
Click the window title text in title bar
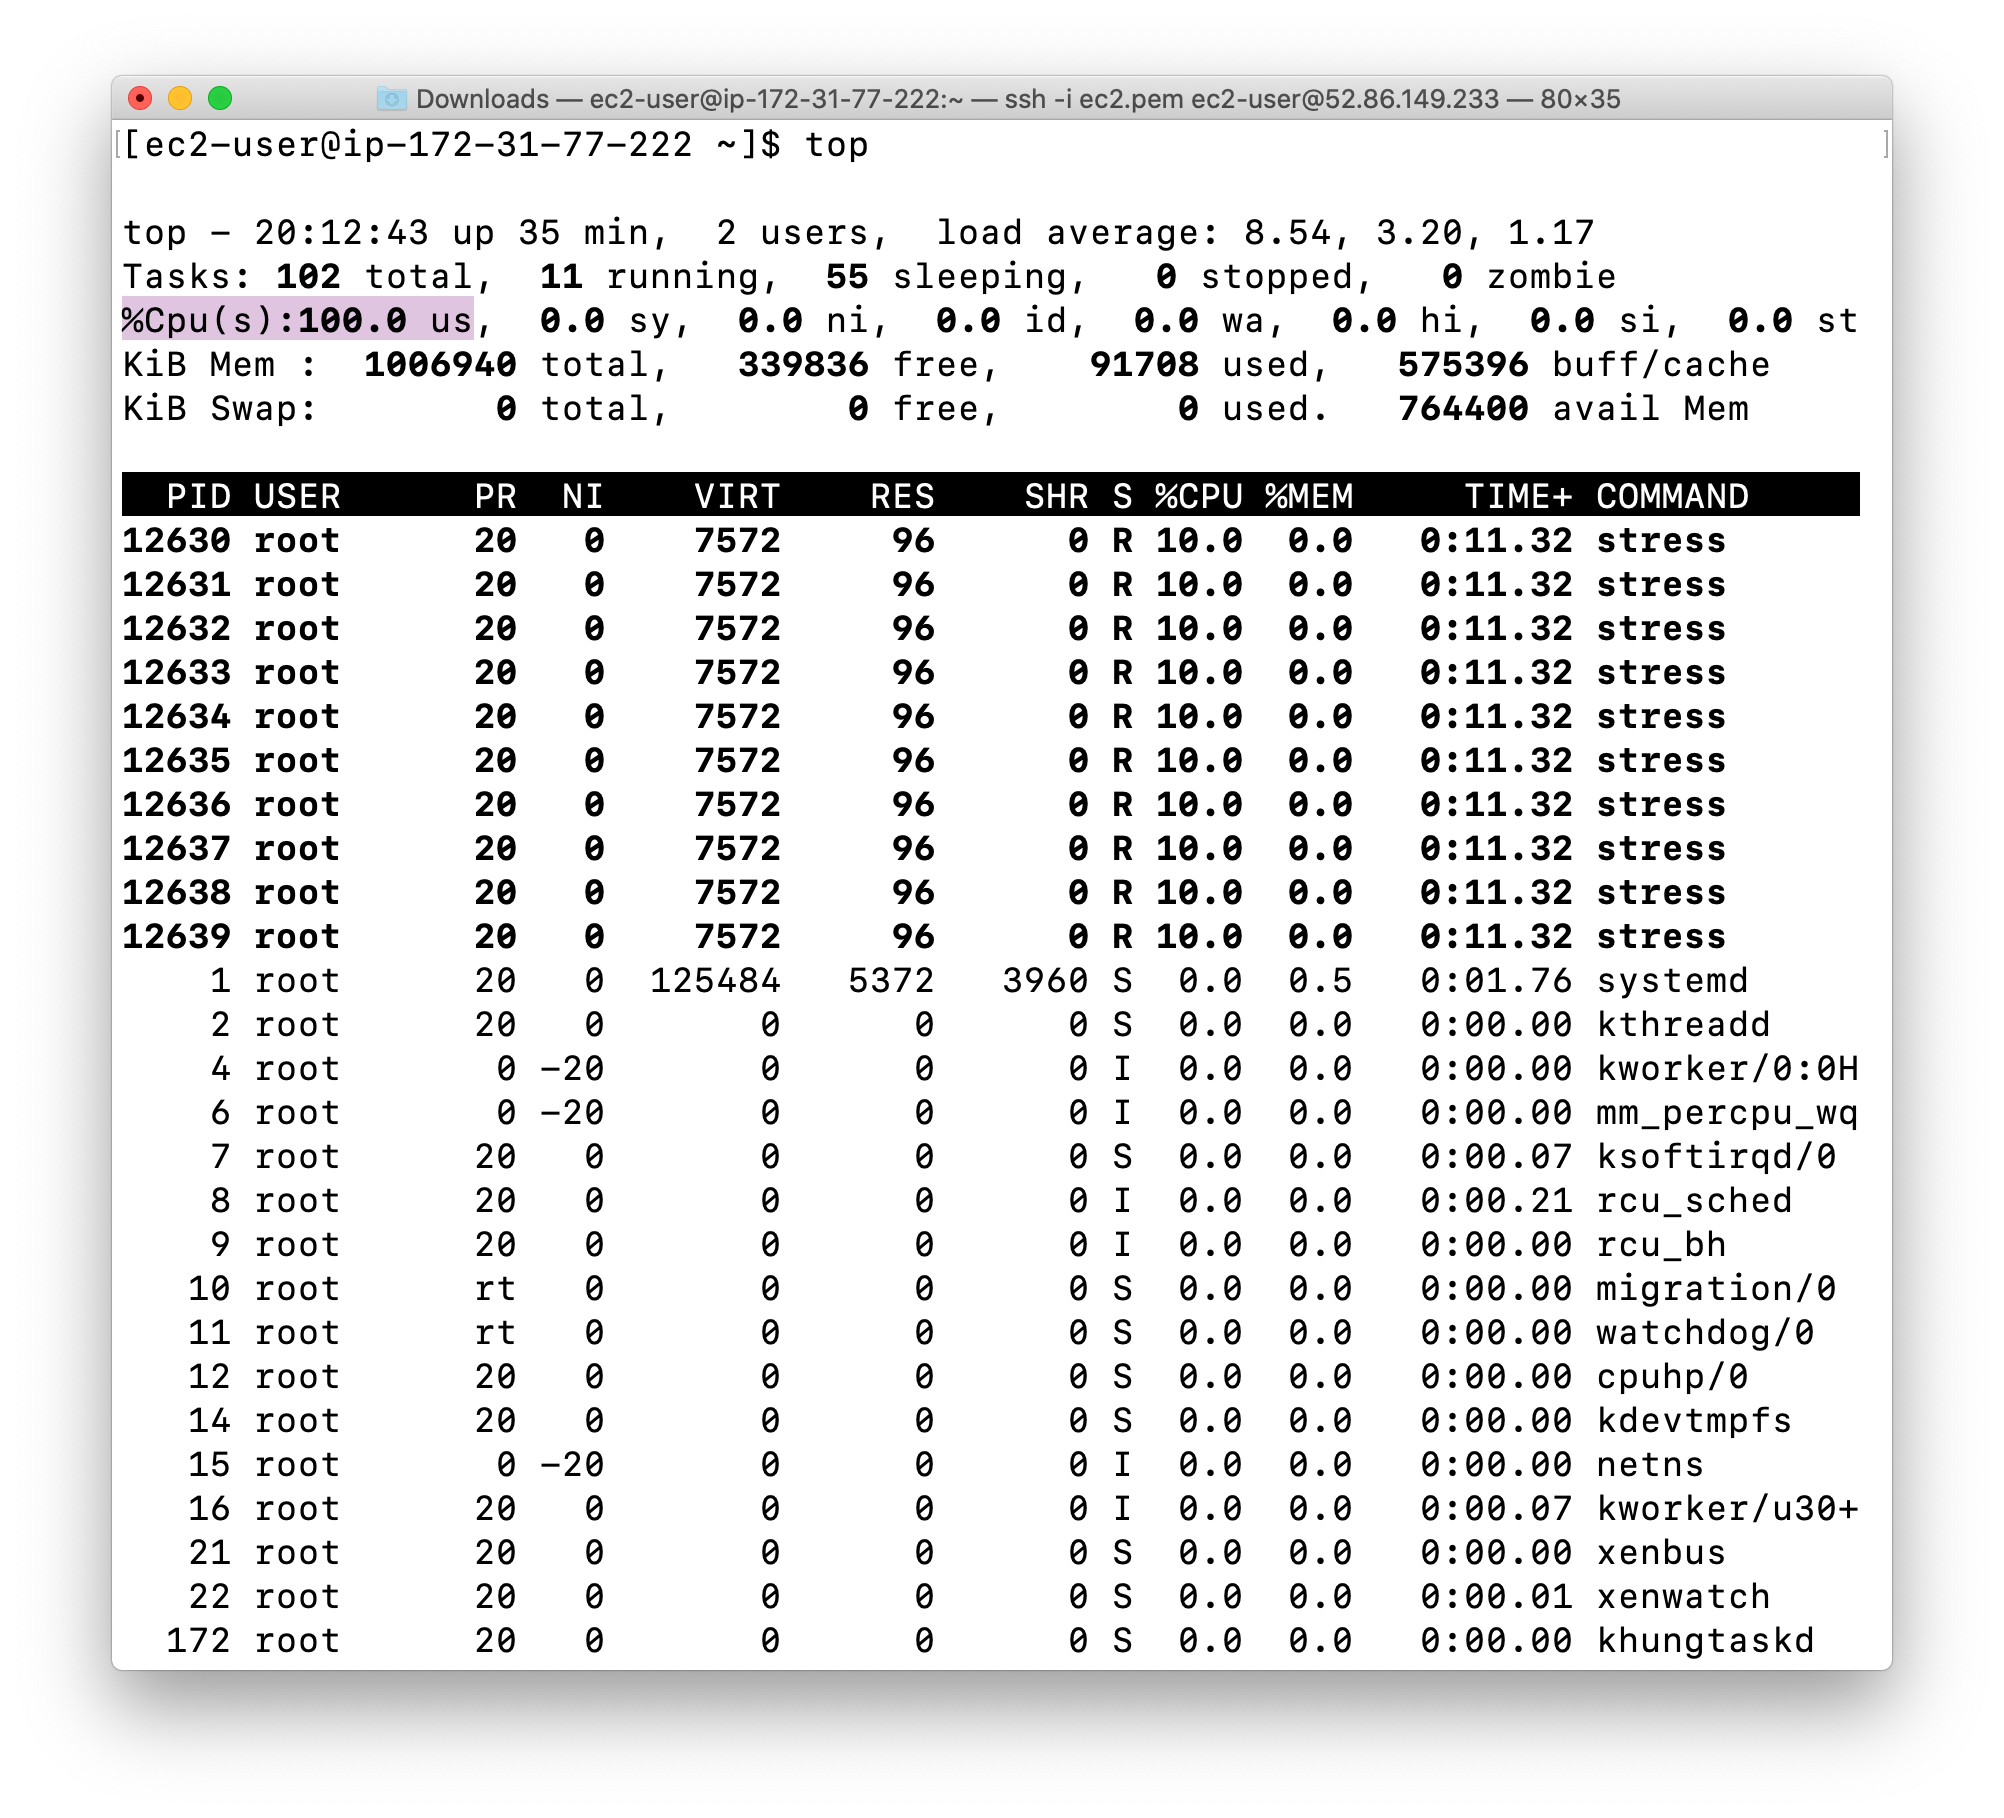1018,99
